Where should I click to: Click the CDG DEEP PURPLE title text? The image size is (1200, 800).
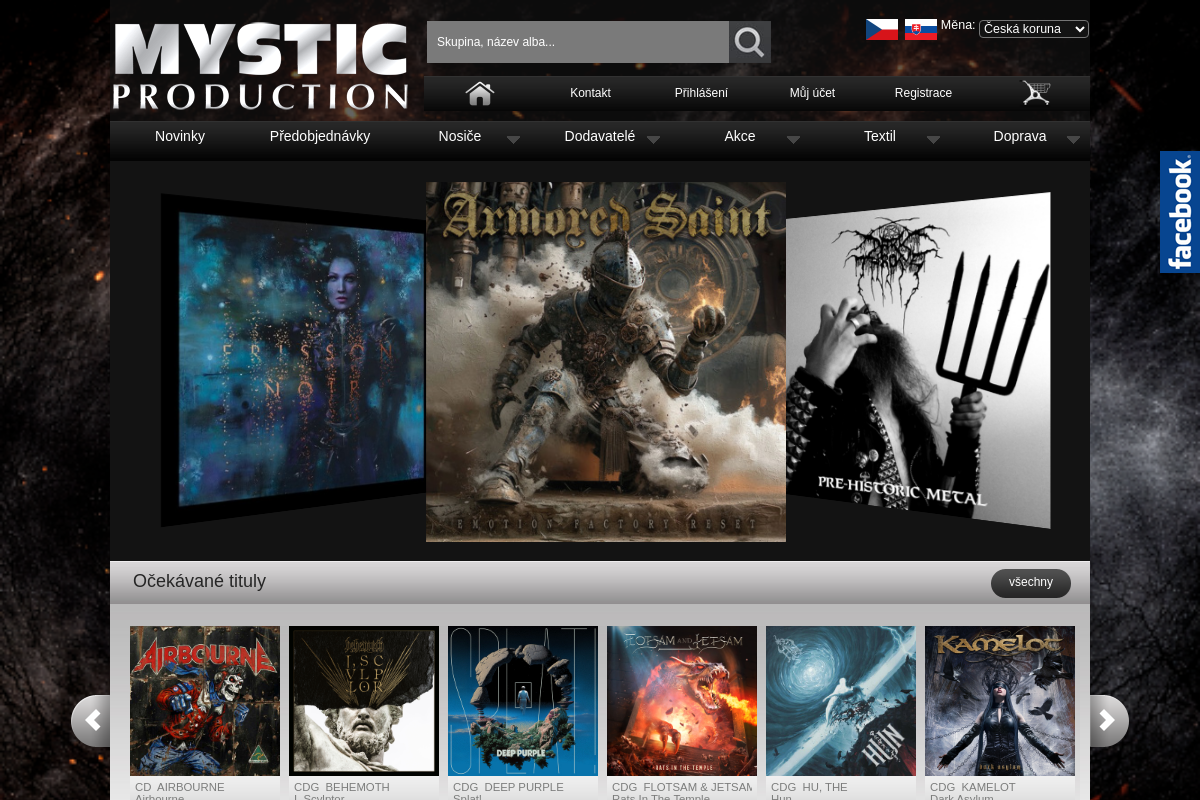click(508, 787)
